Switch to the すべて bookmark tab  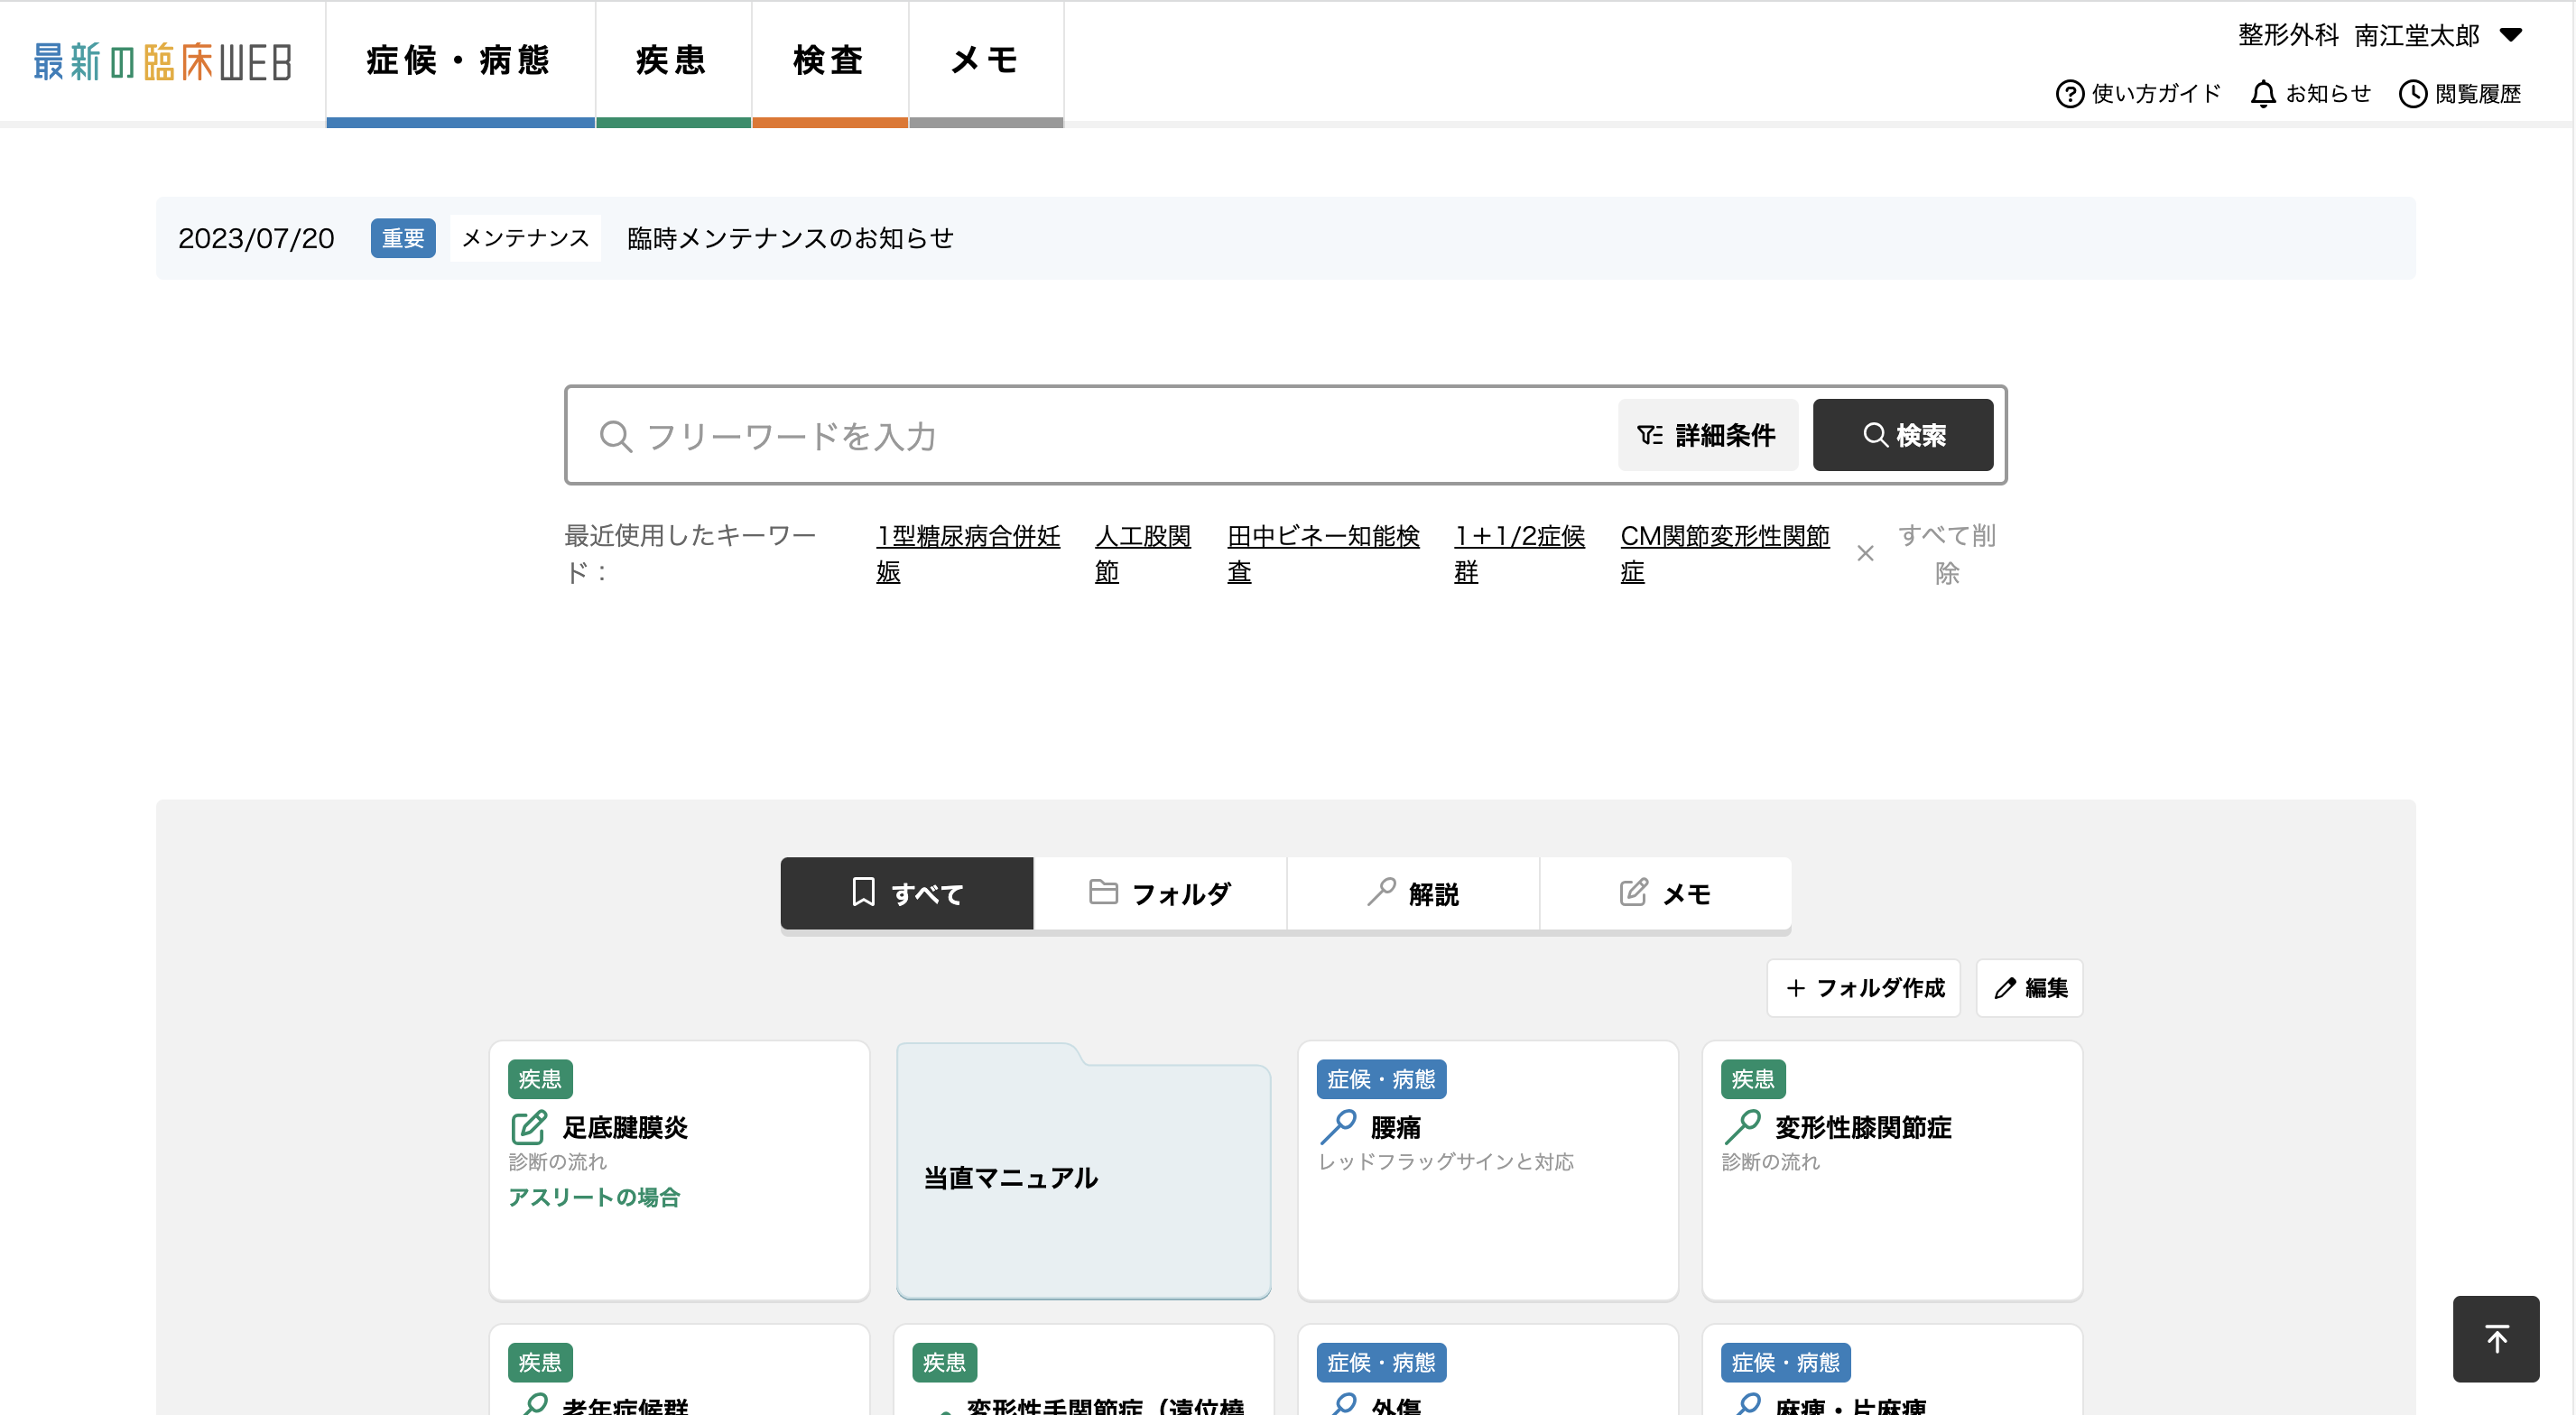pos(906,893)
